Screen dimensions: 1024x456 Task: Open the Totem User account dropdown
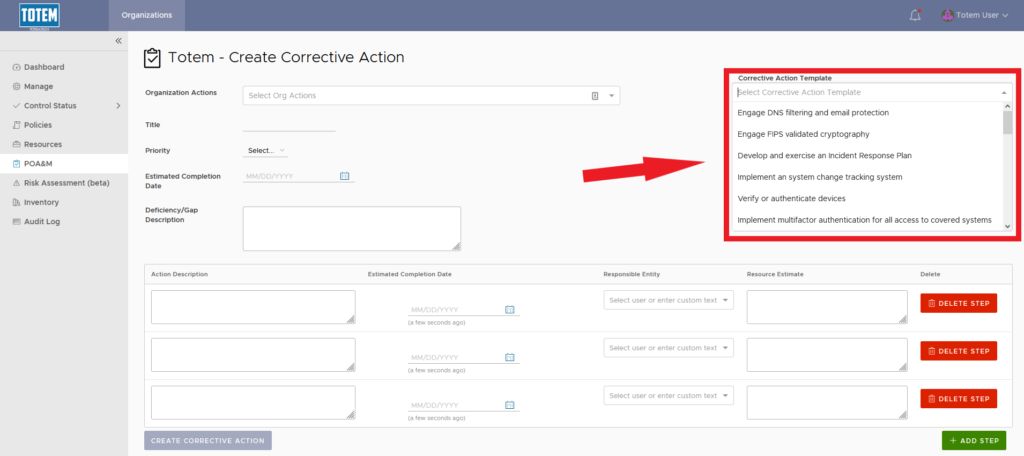pyautogui.click(x=976, y=15)
